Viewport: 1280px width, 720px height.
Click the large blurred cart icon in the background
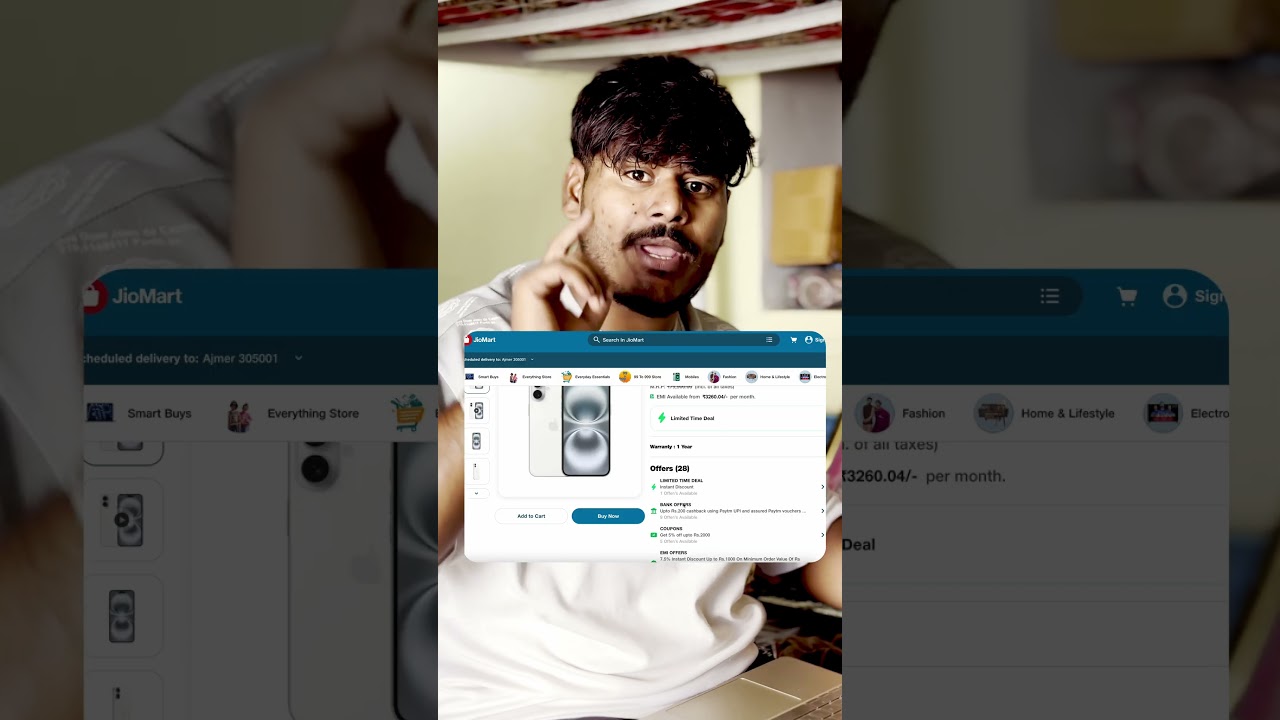[1127, 296]
